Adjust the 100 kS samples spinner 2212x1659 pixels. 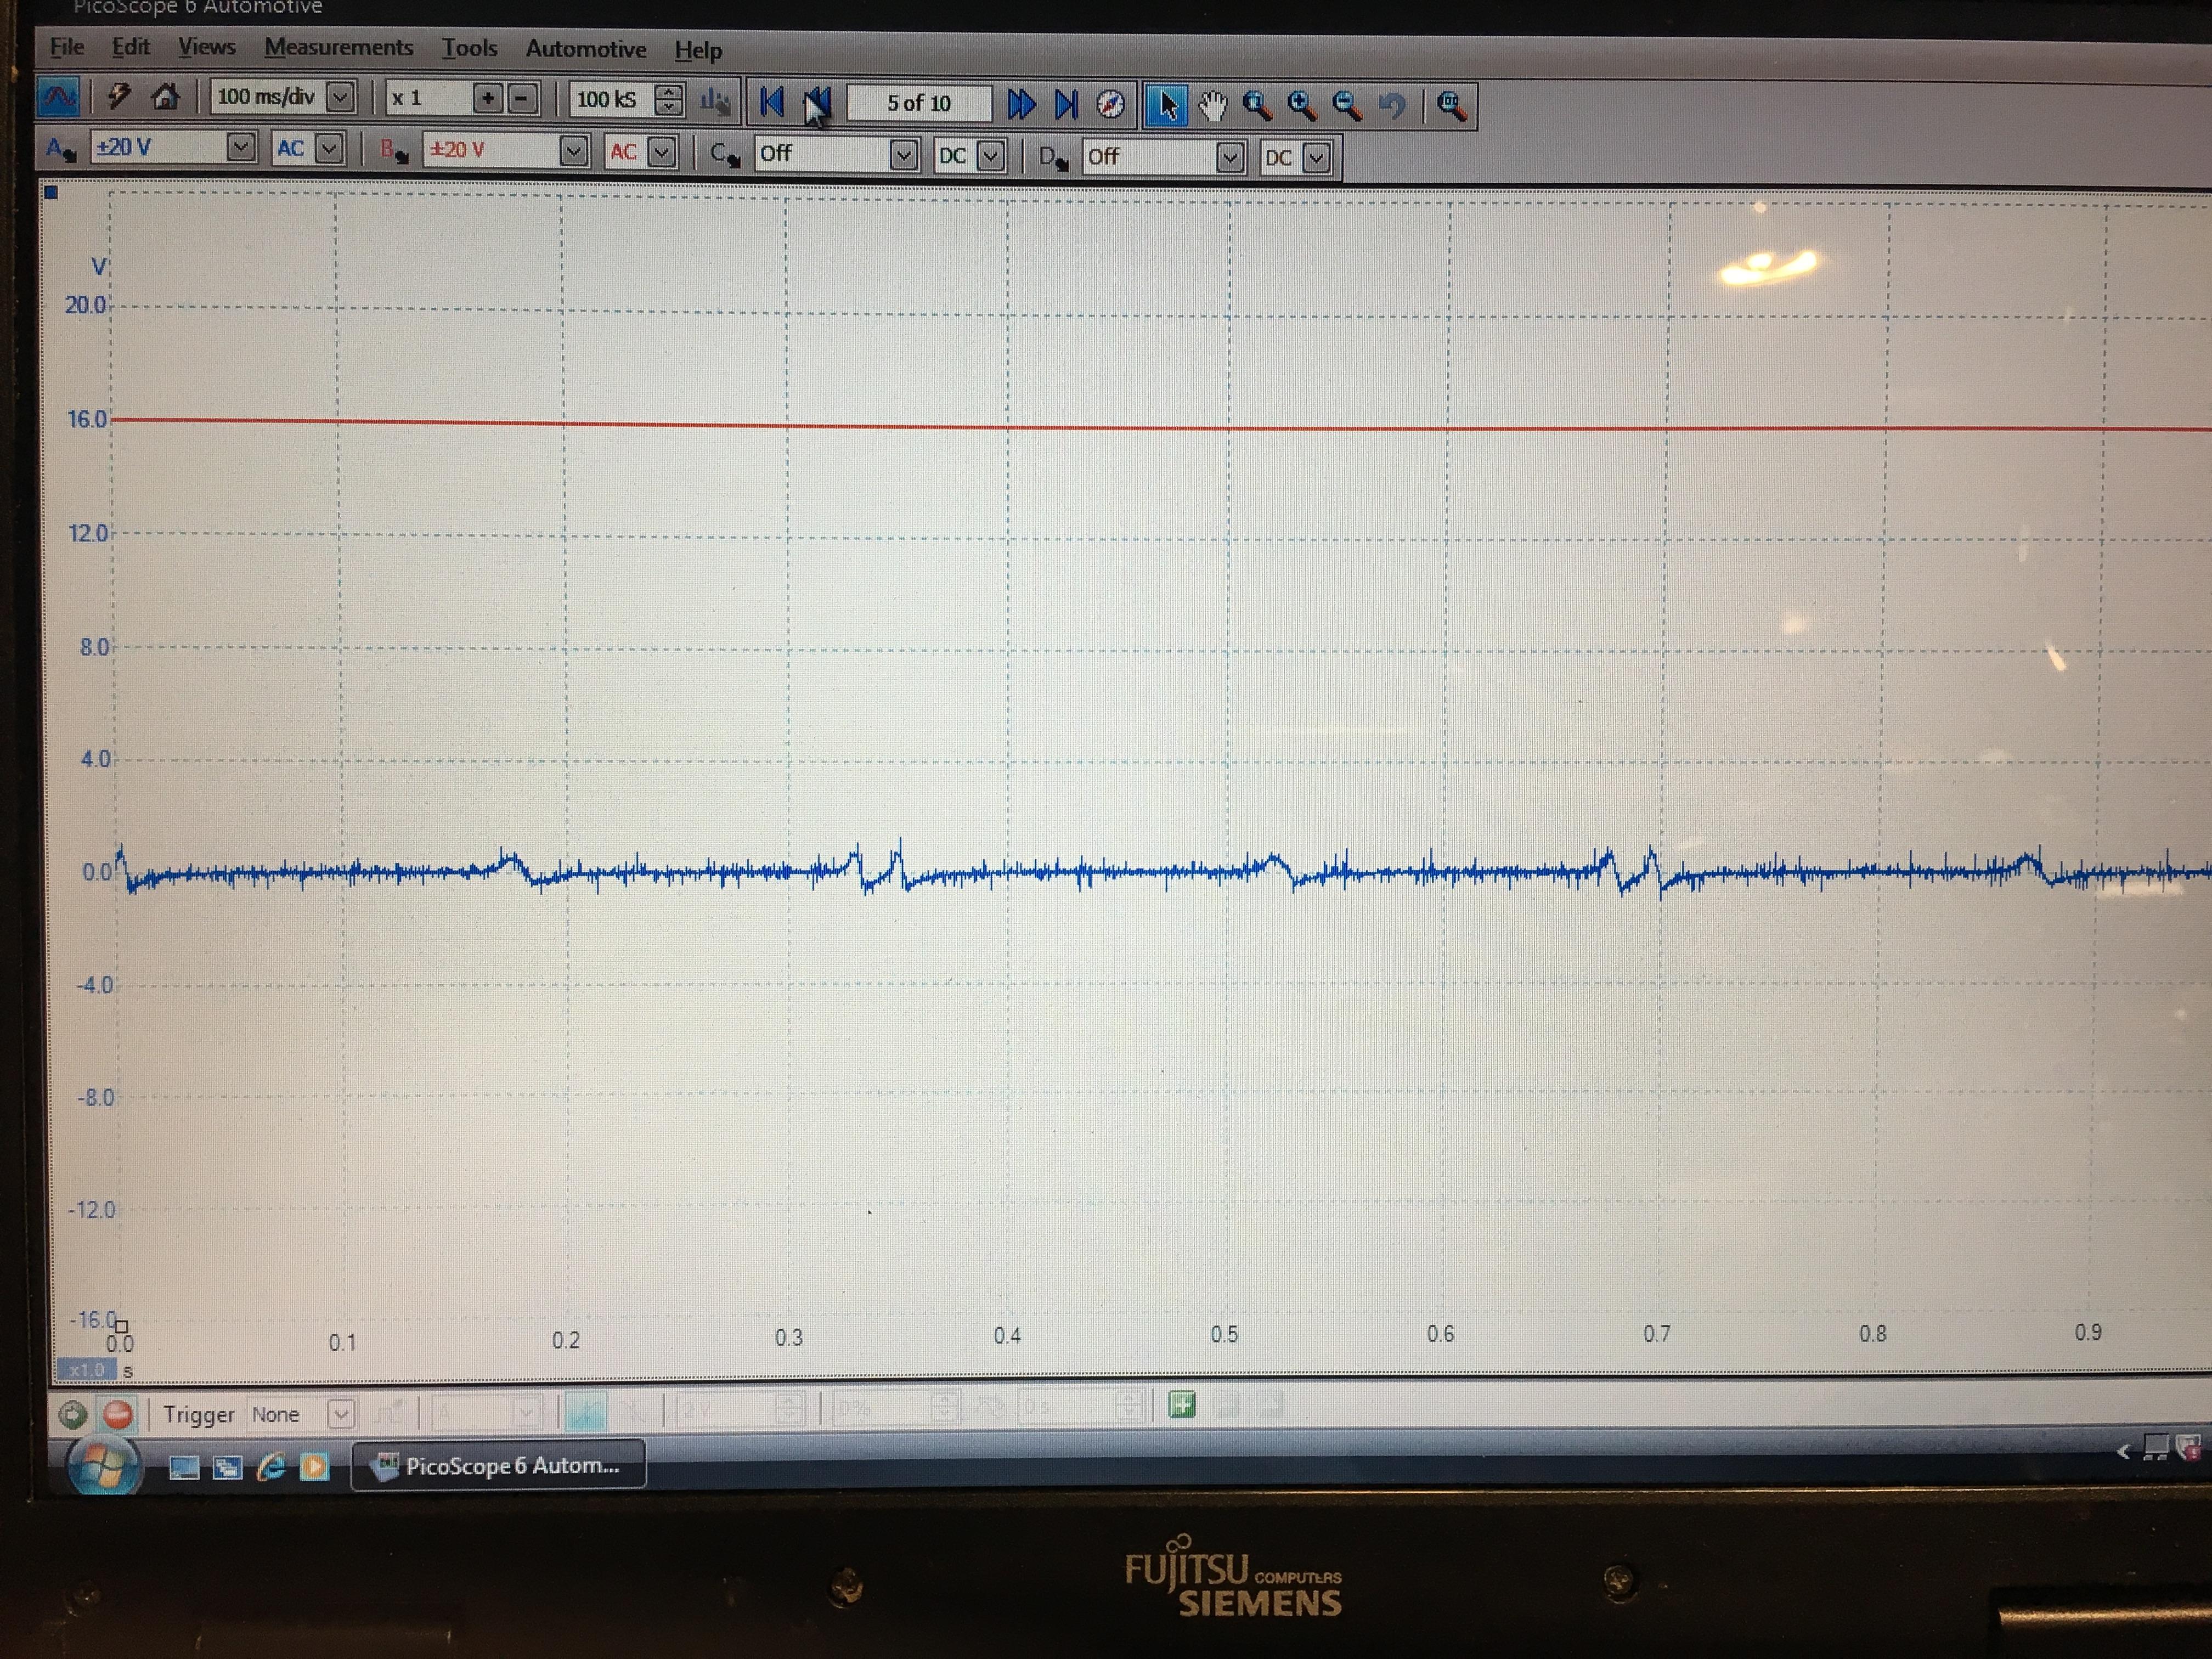pos(669,99)
